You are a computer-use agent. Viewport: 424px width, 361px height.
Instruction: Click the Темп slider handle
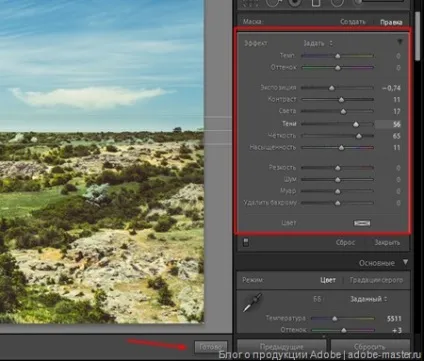338,56
